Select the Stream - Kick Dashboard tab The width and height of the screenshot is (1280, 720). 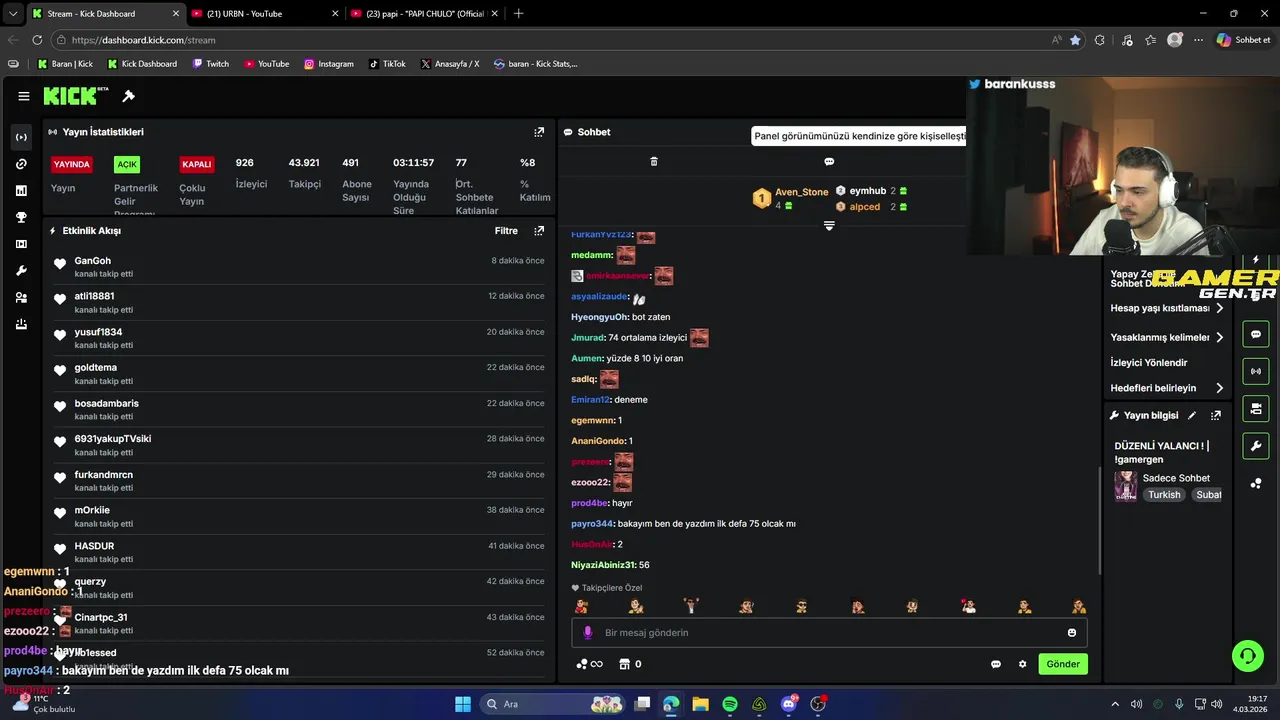click(105, 14)
